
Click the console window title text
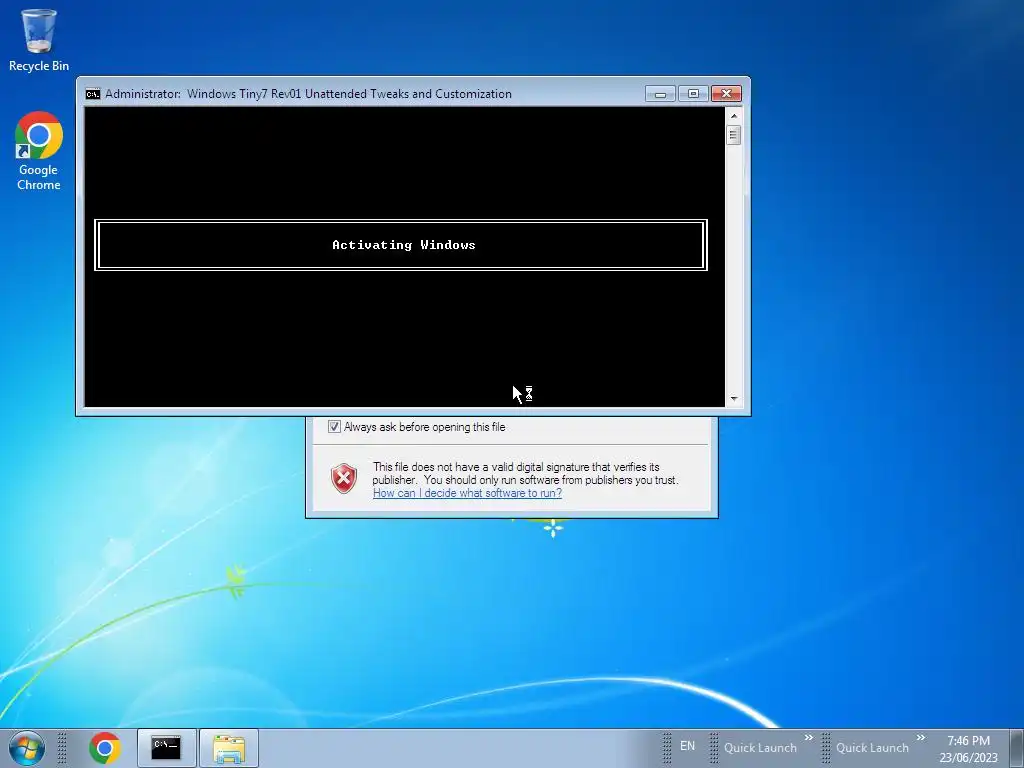pyautogui.click(x=308, y=94)
